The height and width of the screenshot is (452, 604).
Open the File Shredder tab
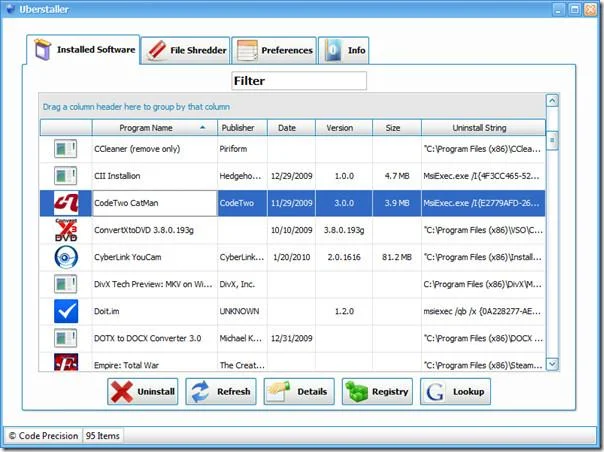[186, 50]
